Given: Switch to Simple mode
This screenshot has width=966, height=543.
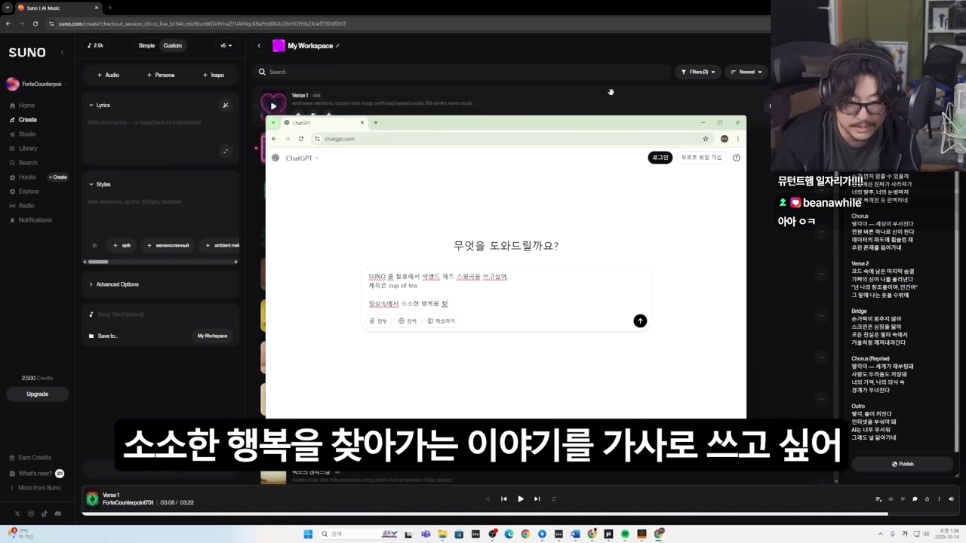Looking at the screenshot, I should pyautogui.click(x=147, y=46).
